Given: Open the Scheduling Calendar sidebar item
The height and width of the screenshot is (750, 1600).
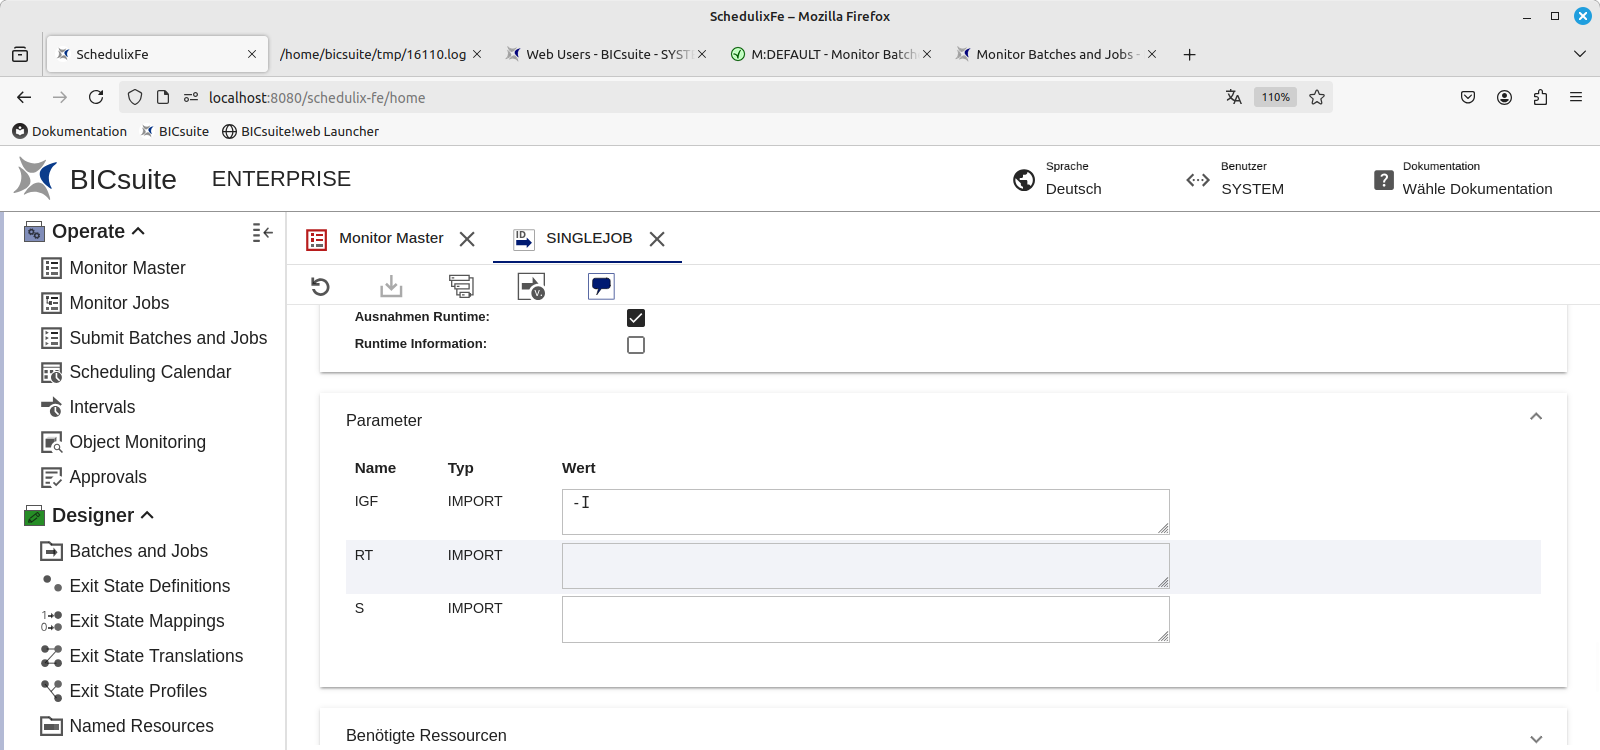Looking at the screenshot, I should pos(150,372).
